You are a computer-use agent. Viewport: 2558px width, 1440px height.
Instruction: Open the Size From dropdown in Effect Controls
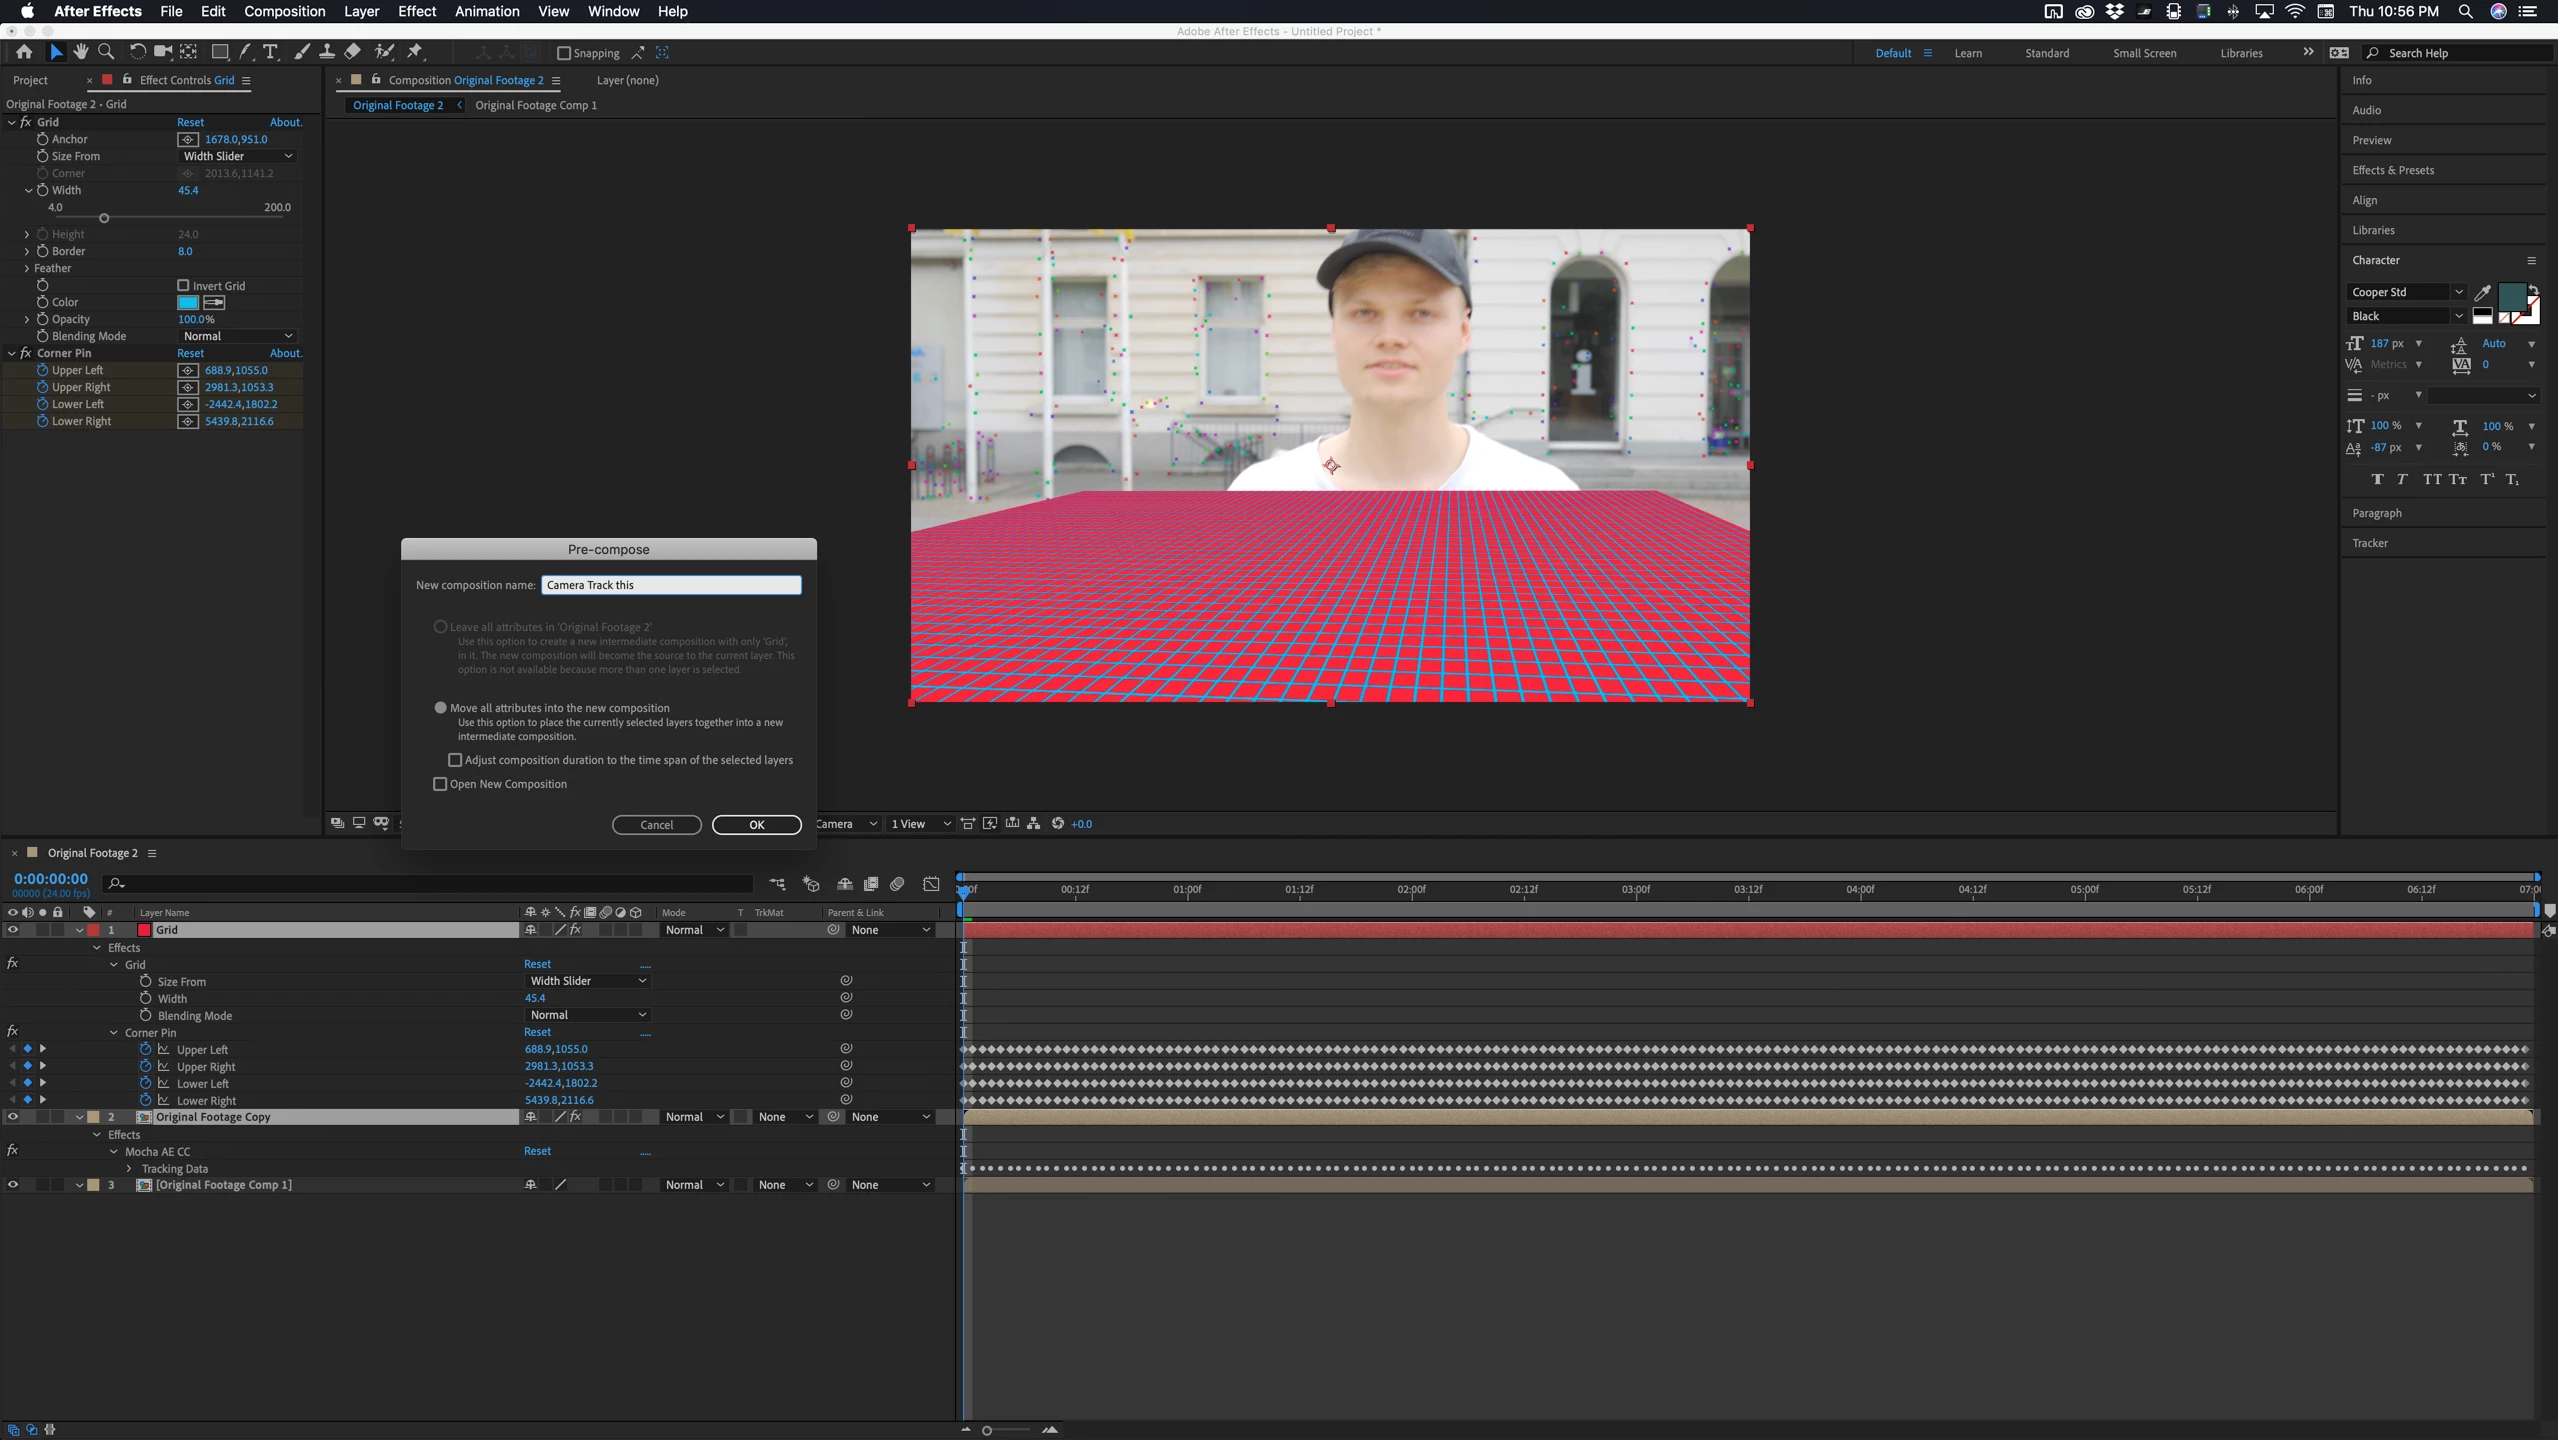[x=237, y=156]
